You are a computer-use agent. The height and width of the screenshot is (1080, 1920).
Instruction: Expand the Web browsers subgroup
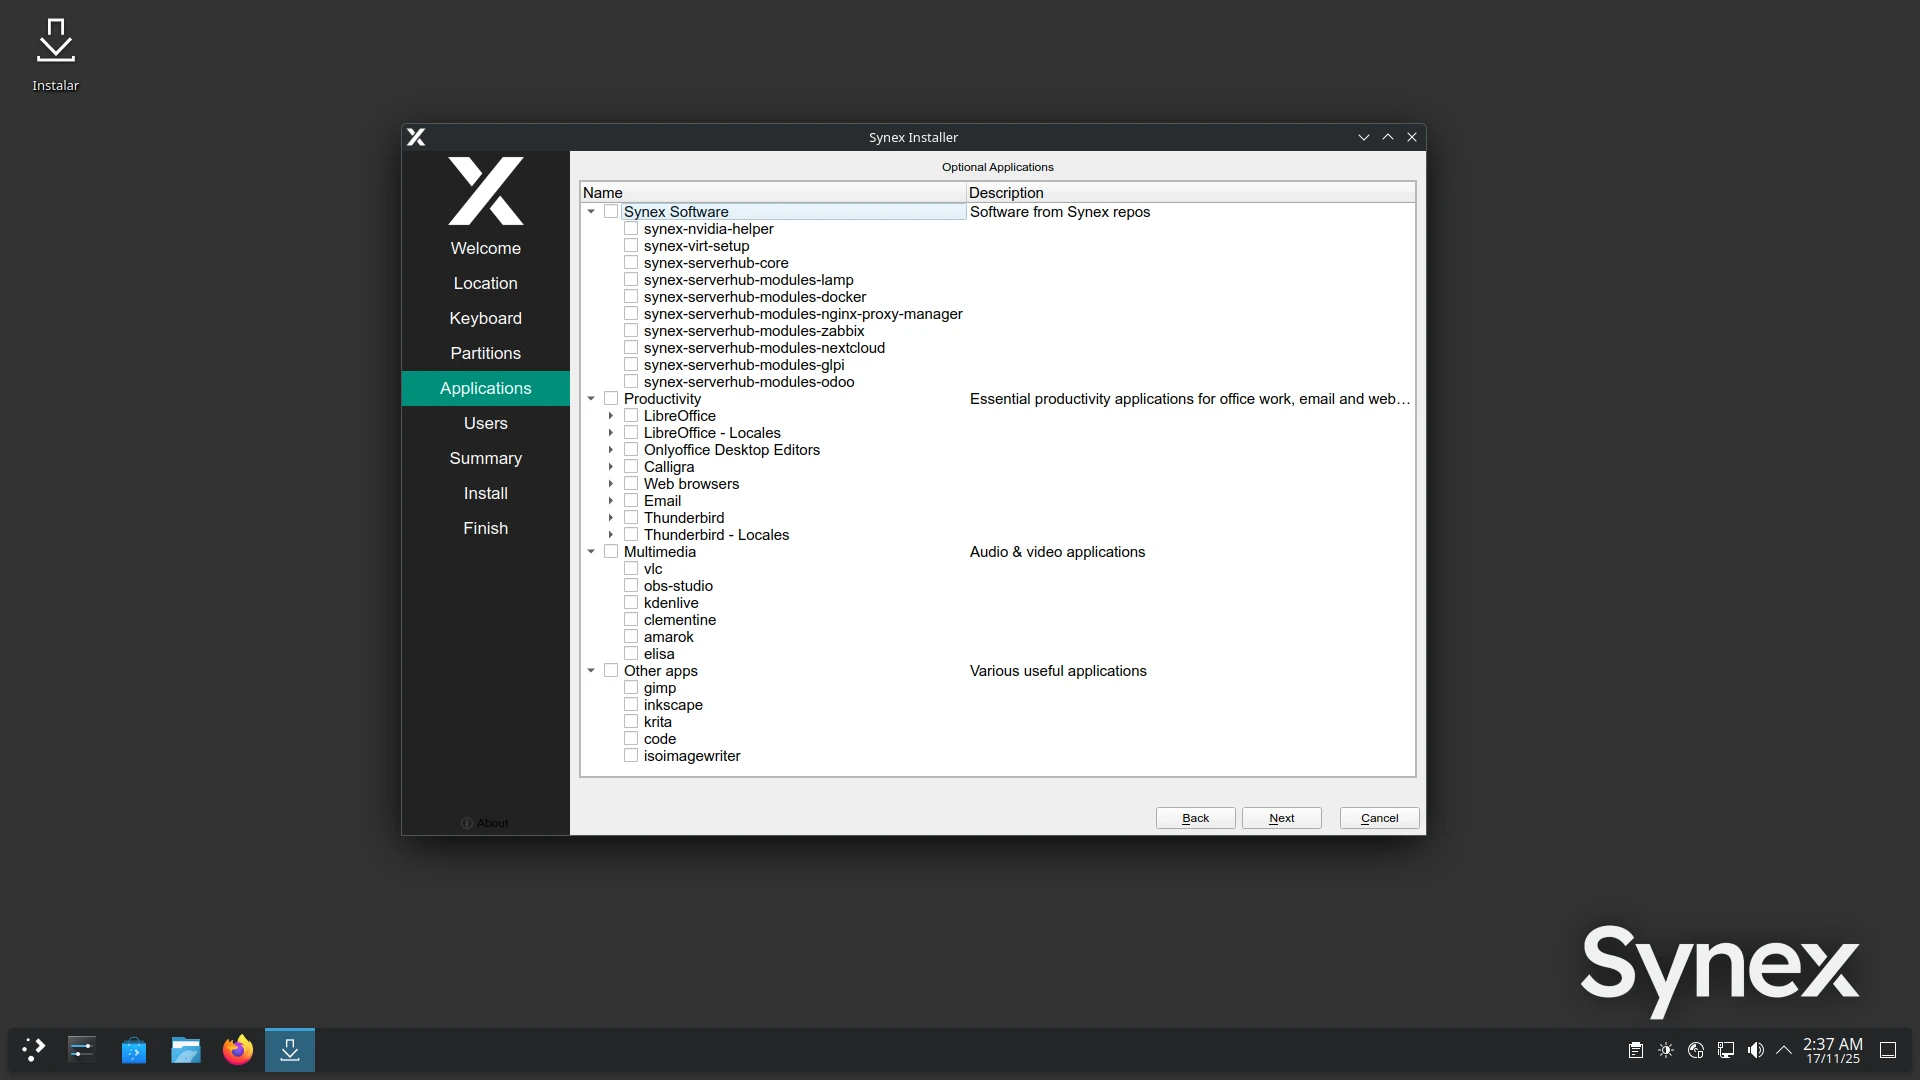[x=611, y=484]
